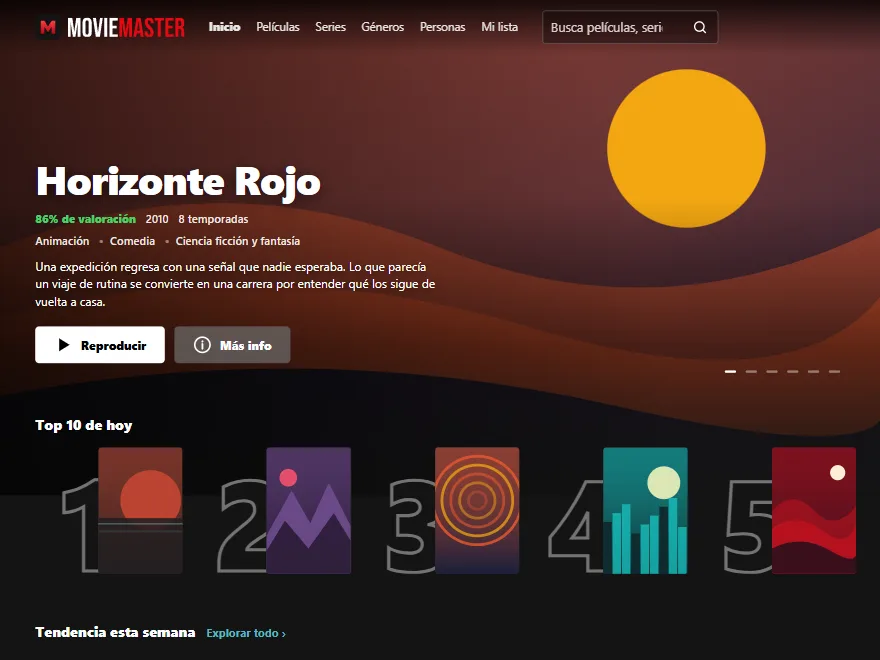Screen dimensions: 880x660
Task: Open Más info for Horizonte Rojo
Action: point(232,345)
